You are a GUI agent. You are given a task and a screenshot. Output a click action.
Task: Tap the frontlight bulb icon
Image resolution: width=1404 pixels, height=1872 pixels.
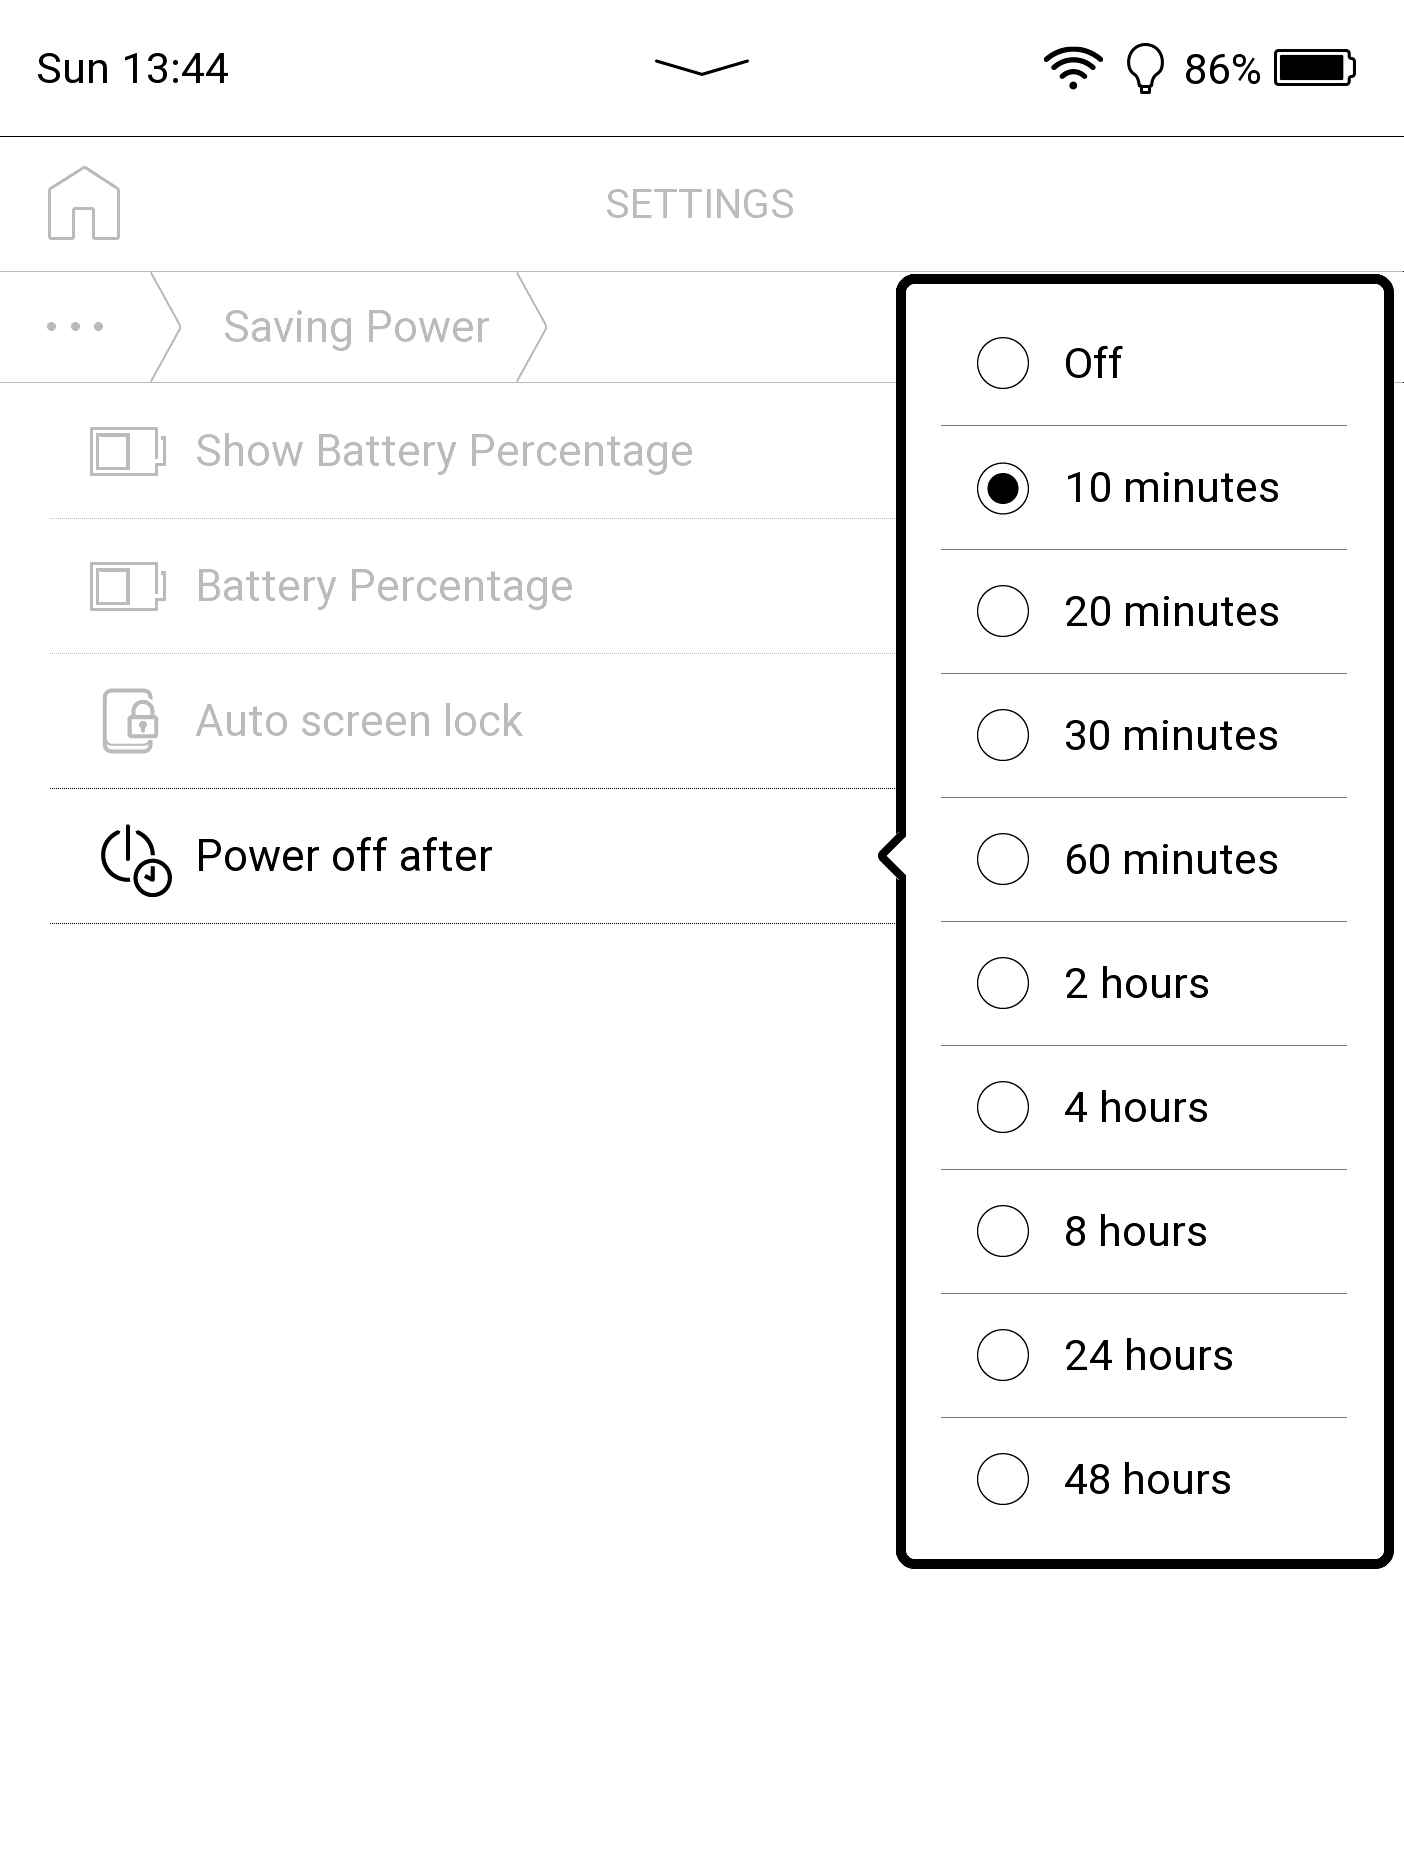pos(1145,69)
